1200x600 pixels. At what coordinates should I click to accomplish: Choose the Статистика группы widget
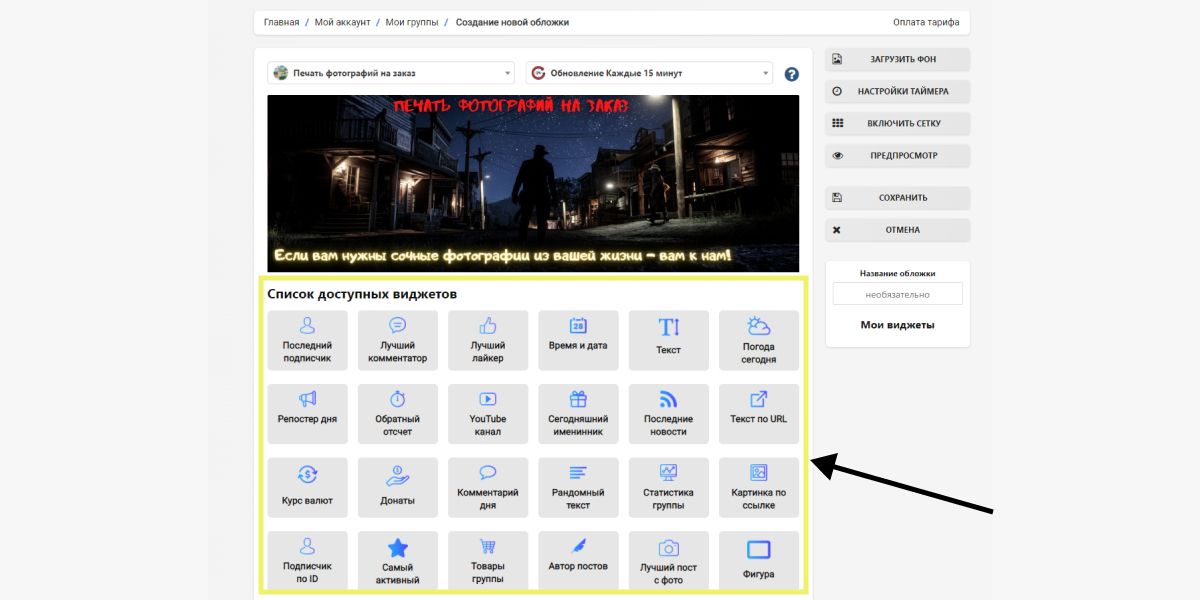coord(668,487)
